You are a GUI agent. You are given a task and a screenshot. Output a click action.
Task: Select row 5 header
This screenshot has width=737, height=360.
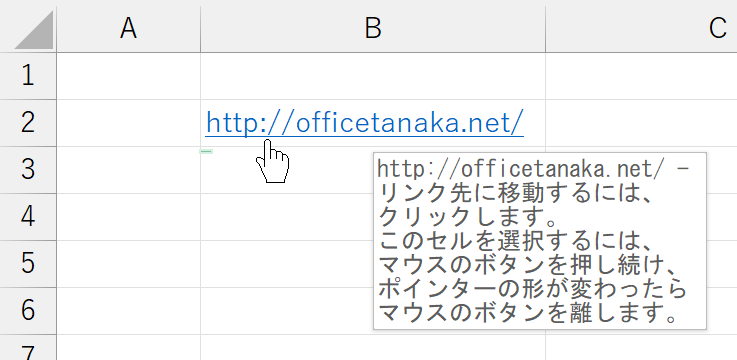tap(28, 264)
